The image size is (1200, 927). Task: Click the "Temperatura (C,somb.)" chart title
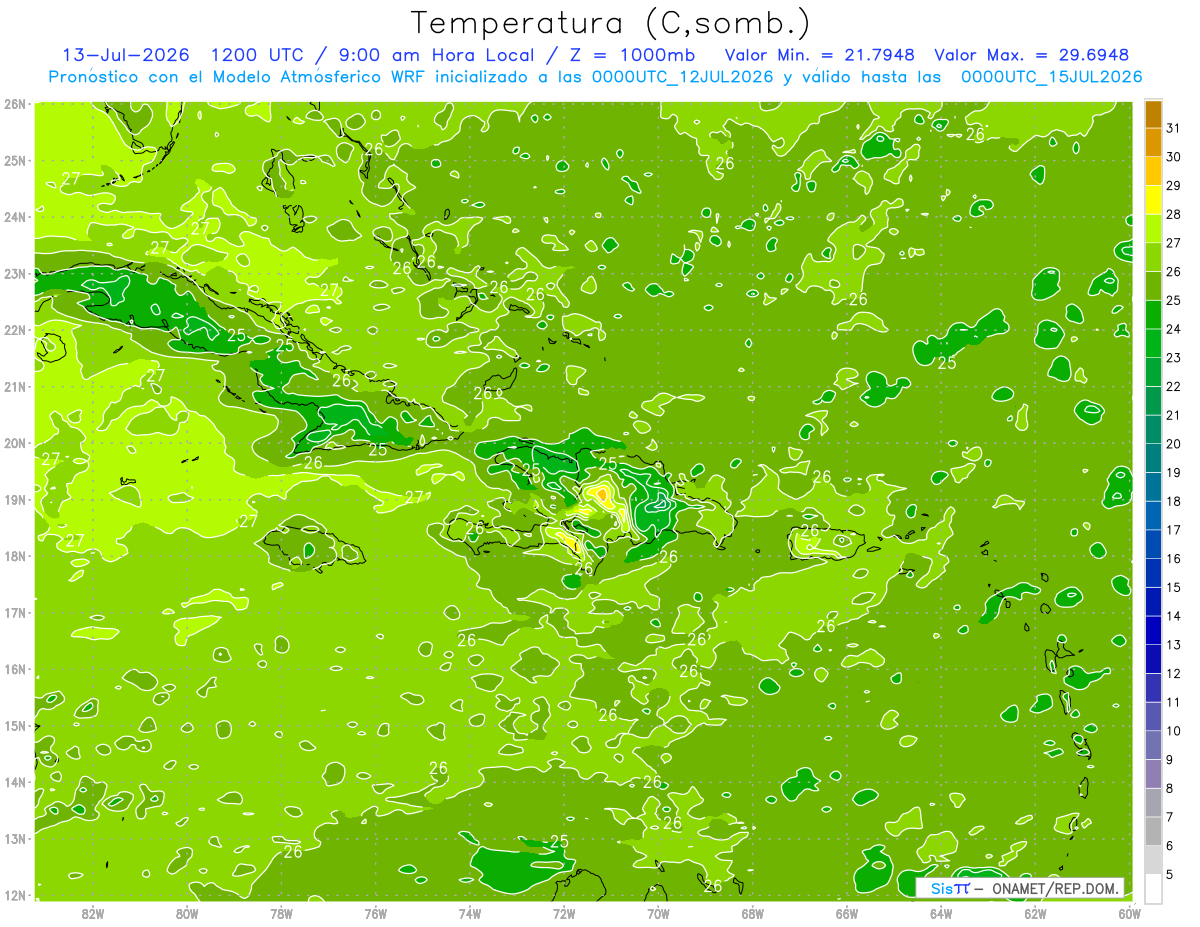(x=611, y=23)
